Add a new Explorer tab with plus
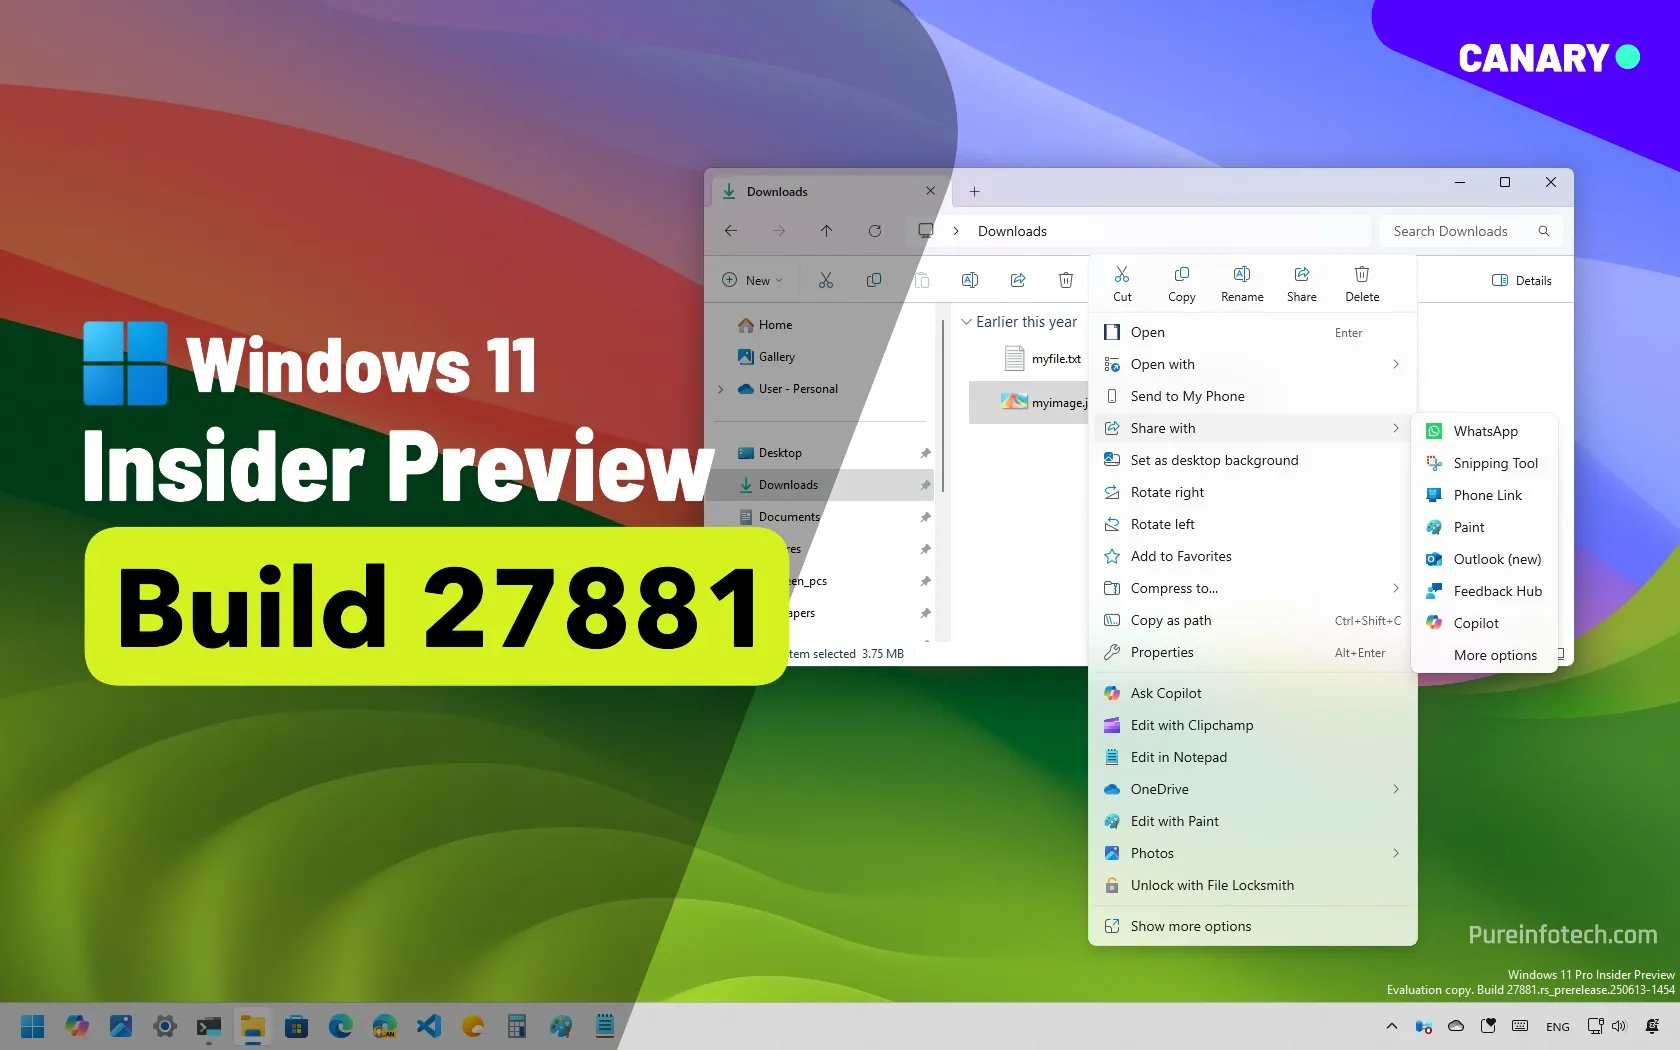The image size is (1680, 1050). [x=974, y=191]
